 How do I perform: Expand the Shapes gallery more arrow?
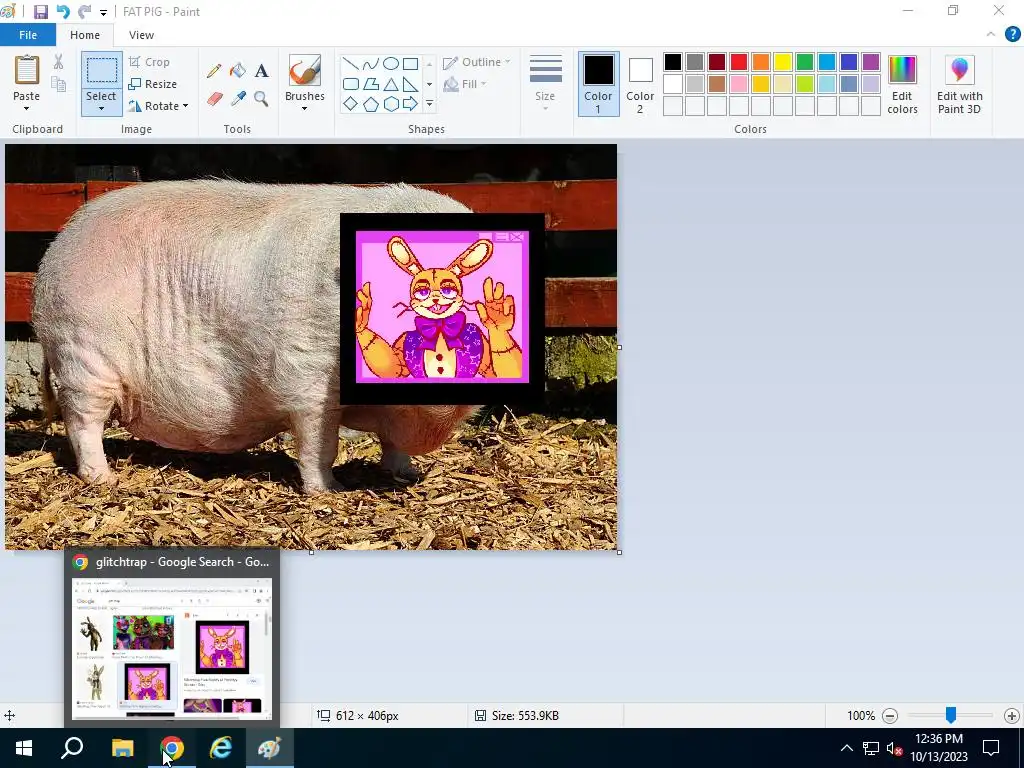(429, 103)
